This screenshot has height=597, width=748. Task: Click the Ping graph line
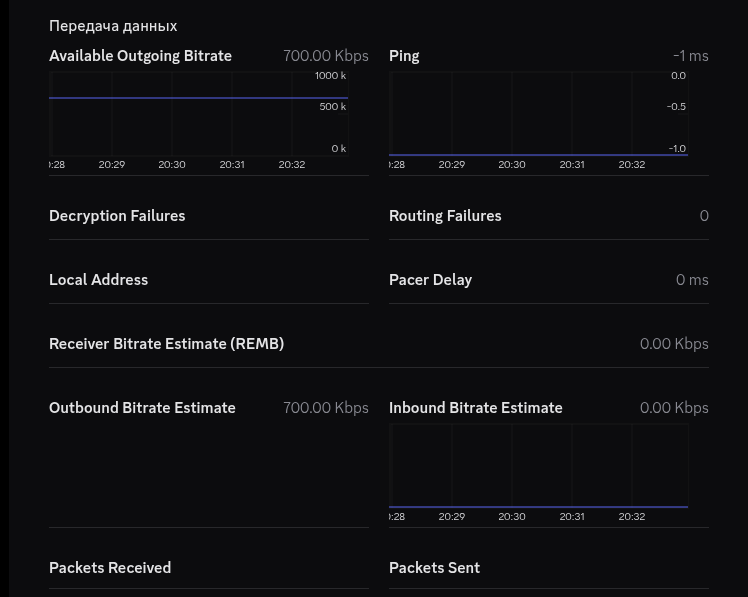tap(539, 155)
